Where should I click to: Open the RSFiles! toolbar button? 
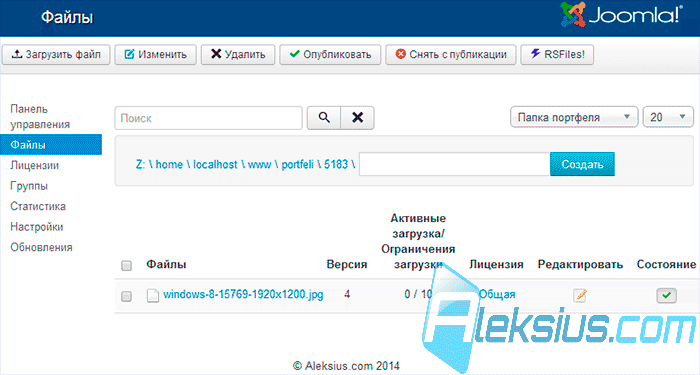(x=557, y=54)
